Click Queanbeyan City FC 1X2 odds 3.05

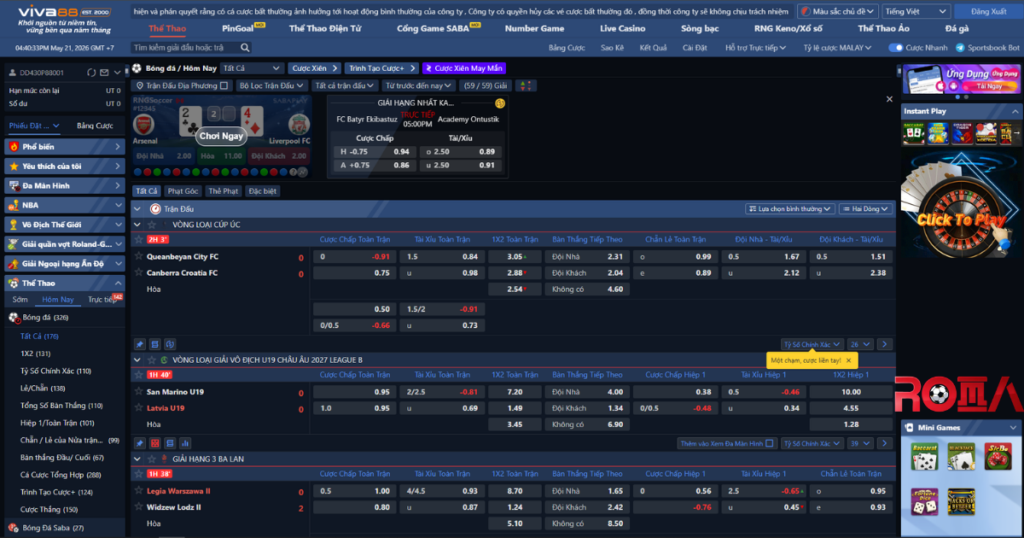click(515, 257)
